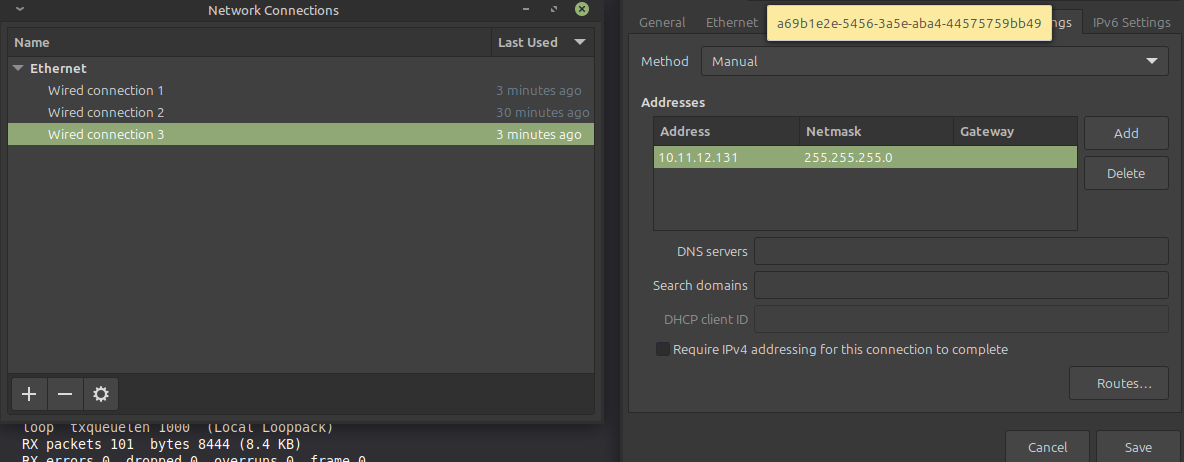Enable Require IPv4 addressing checkbox
The image size is (1184, 462).
click(x=662, y=350)
